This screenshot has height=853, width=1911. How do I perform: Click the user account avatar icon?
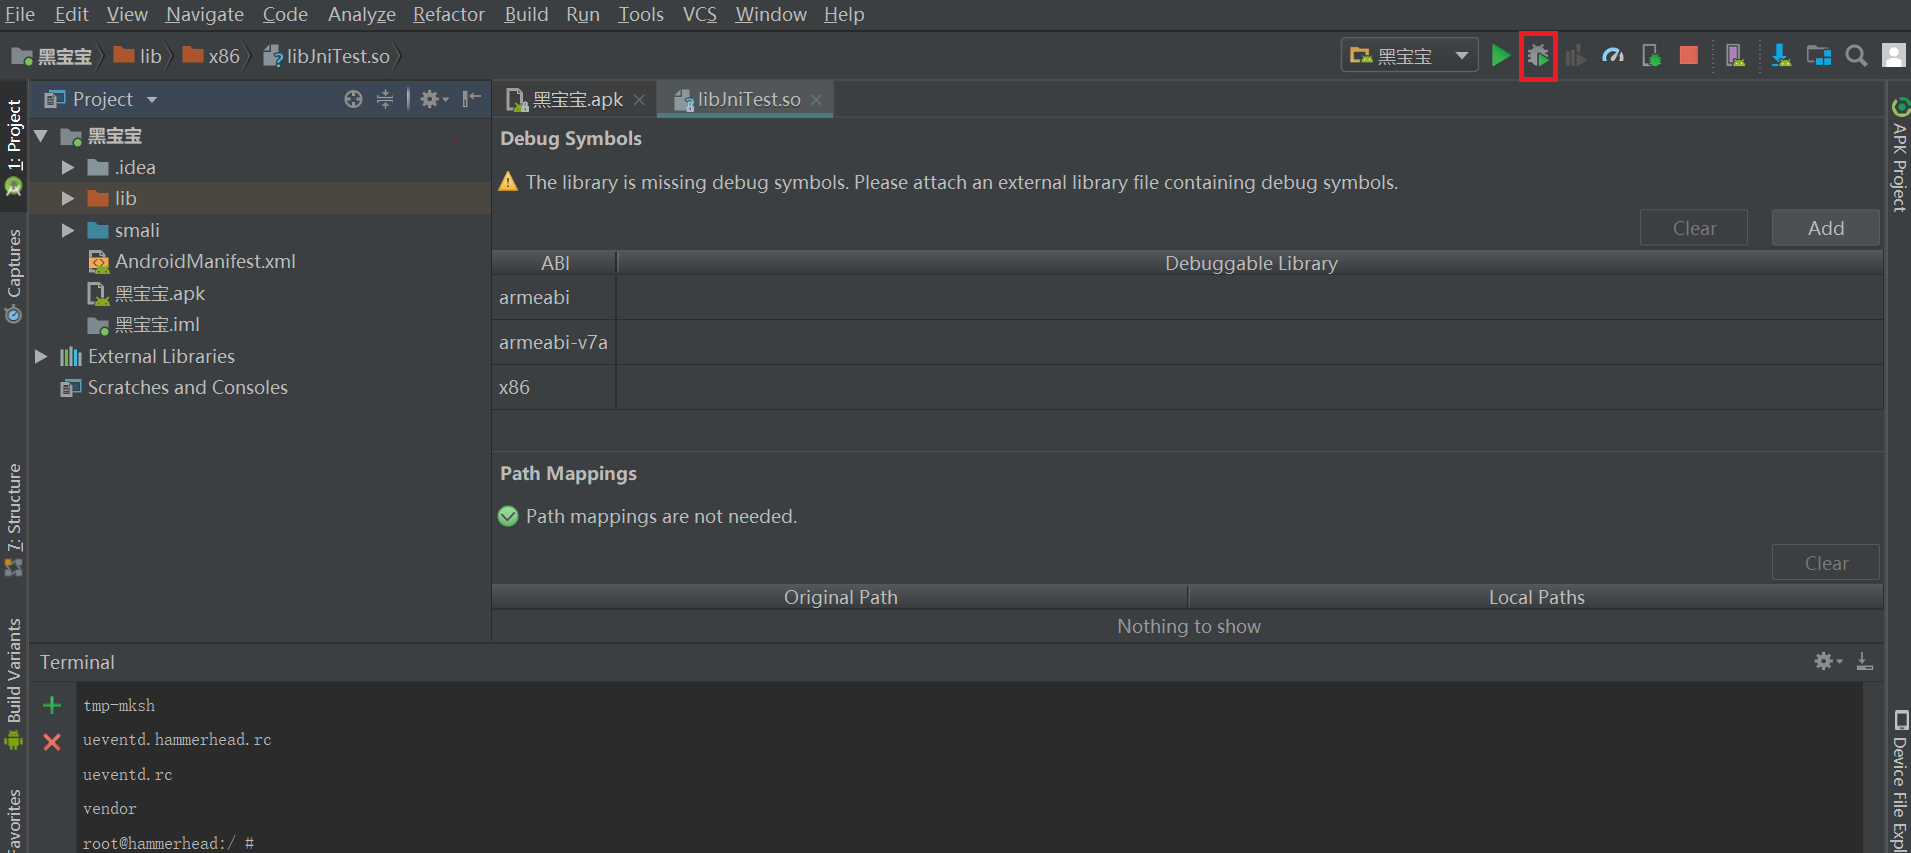pos(1894,56)
